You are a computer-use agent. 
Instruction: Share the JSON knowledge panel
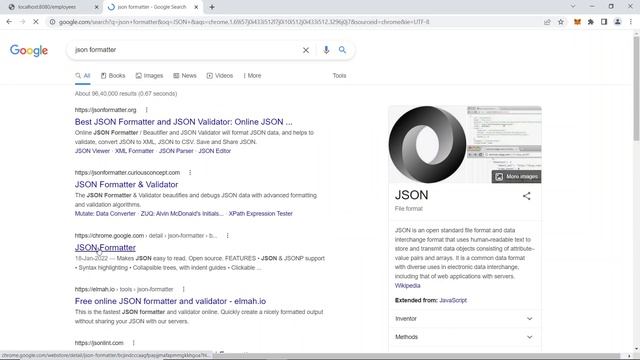point(527,196)
